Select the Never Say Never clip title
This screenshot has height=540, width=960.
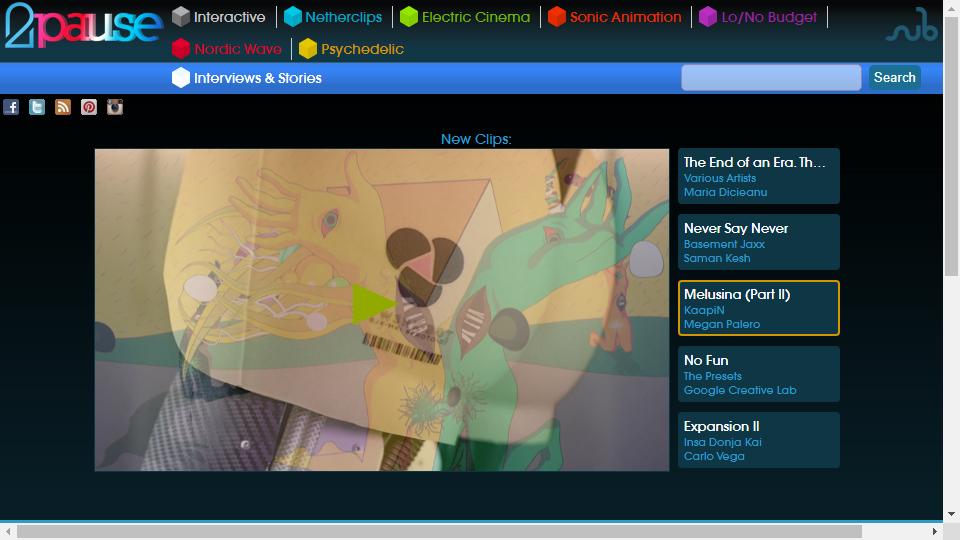[x=735, y=228]
